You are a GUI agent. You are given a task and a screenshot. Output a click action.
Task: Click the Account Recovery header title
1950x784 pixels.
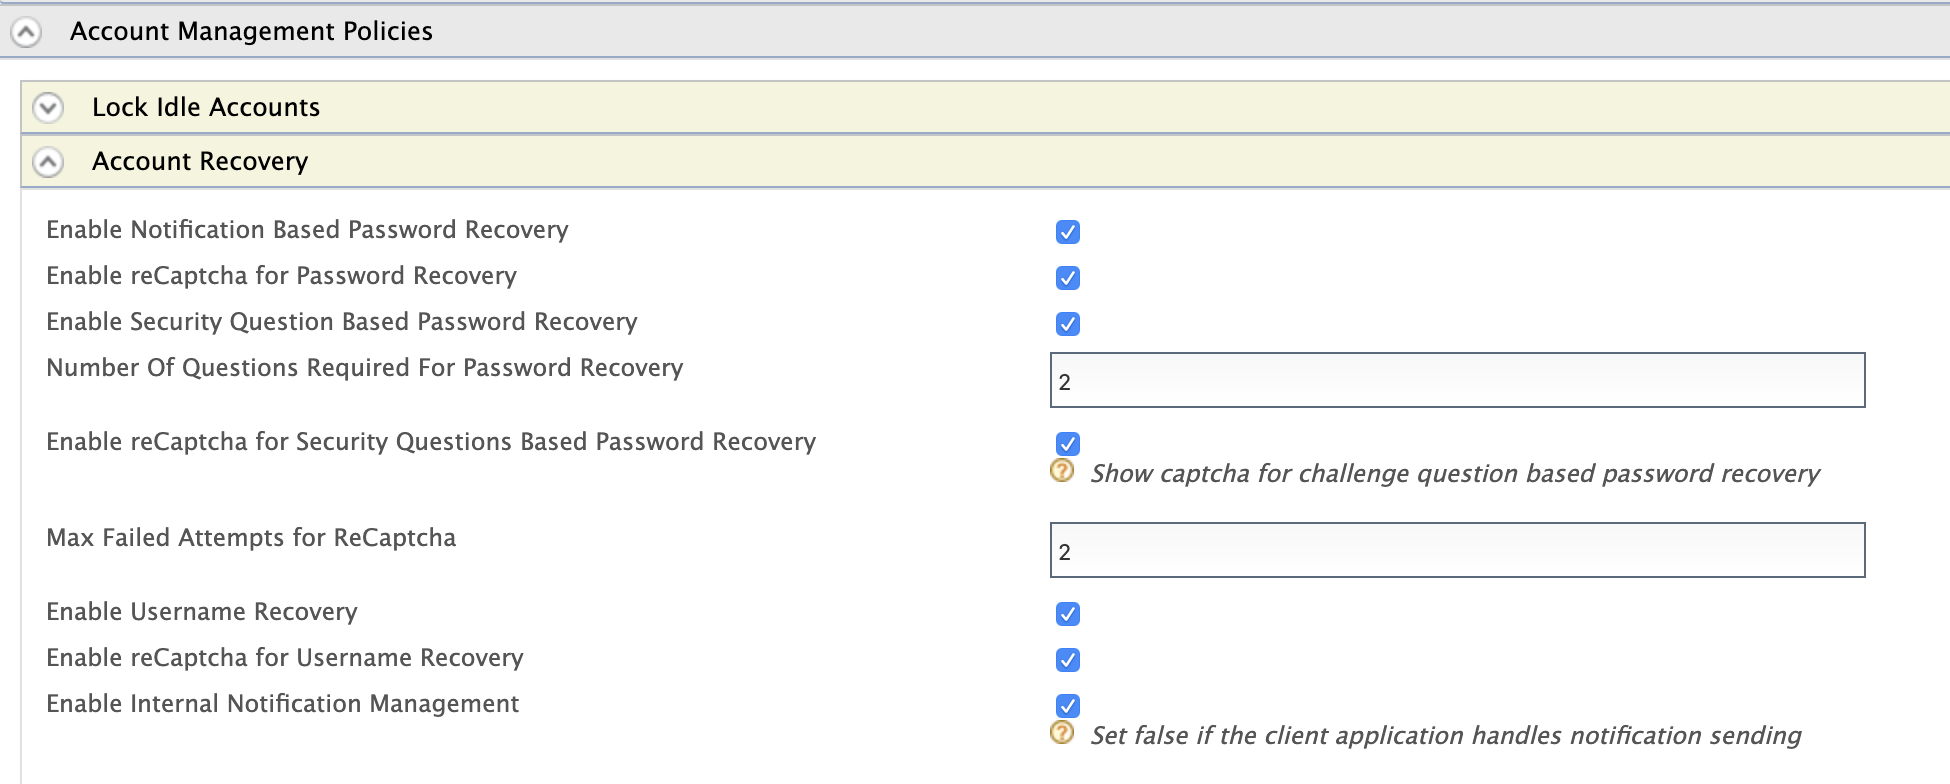coord(200,161)
